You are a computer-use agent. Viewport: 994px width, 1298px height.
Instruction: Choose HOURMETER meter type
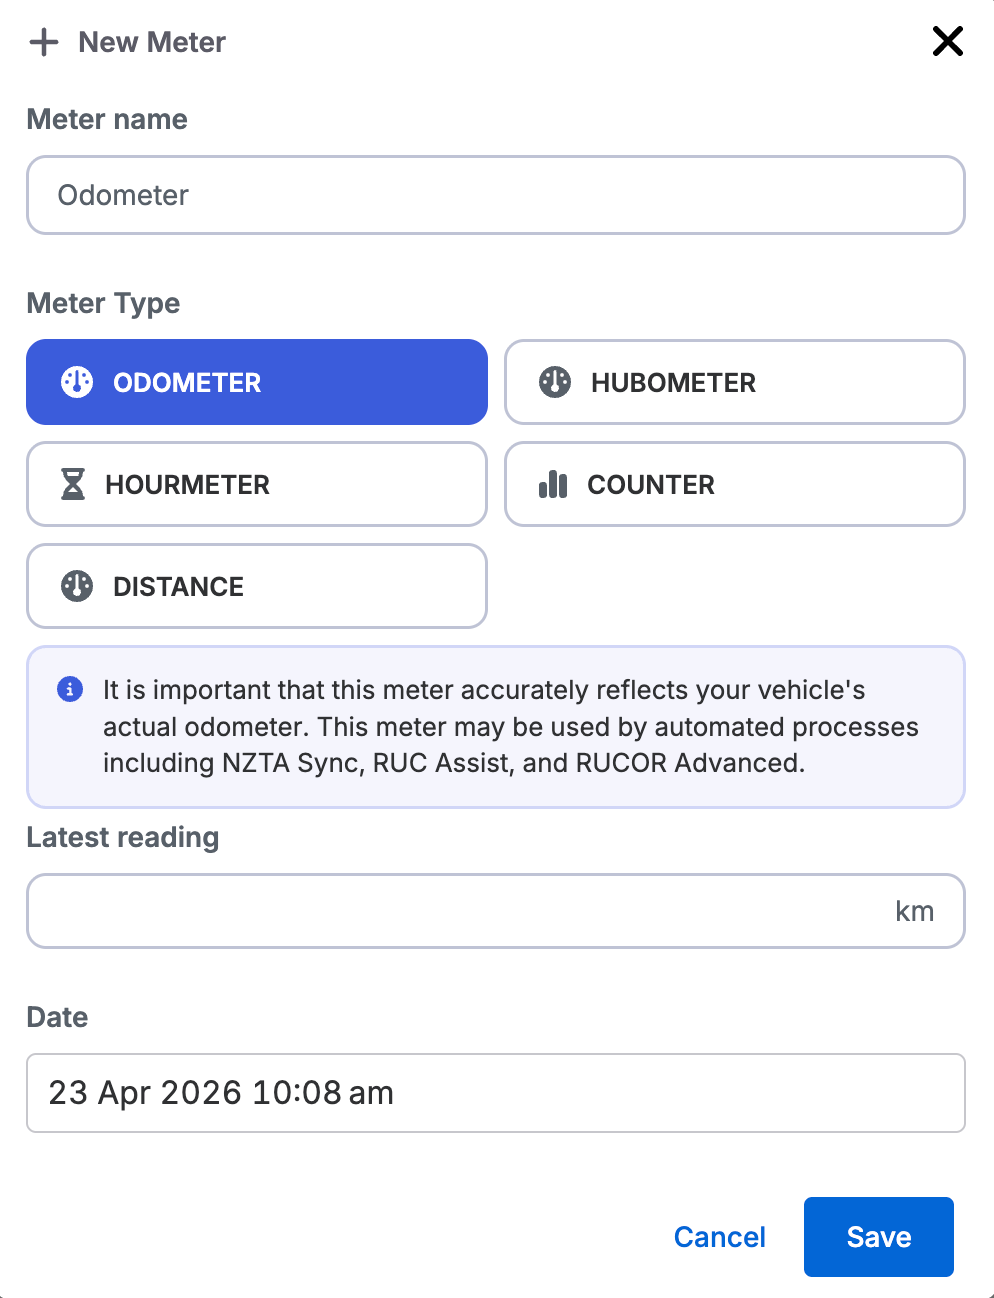pos(257,484)
